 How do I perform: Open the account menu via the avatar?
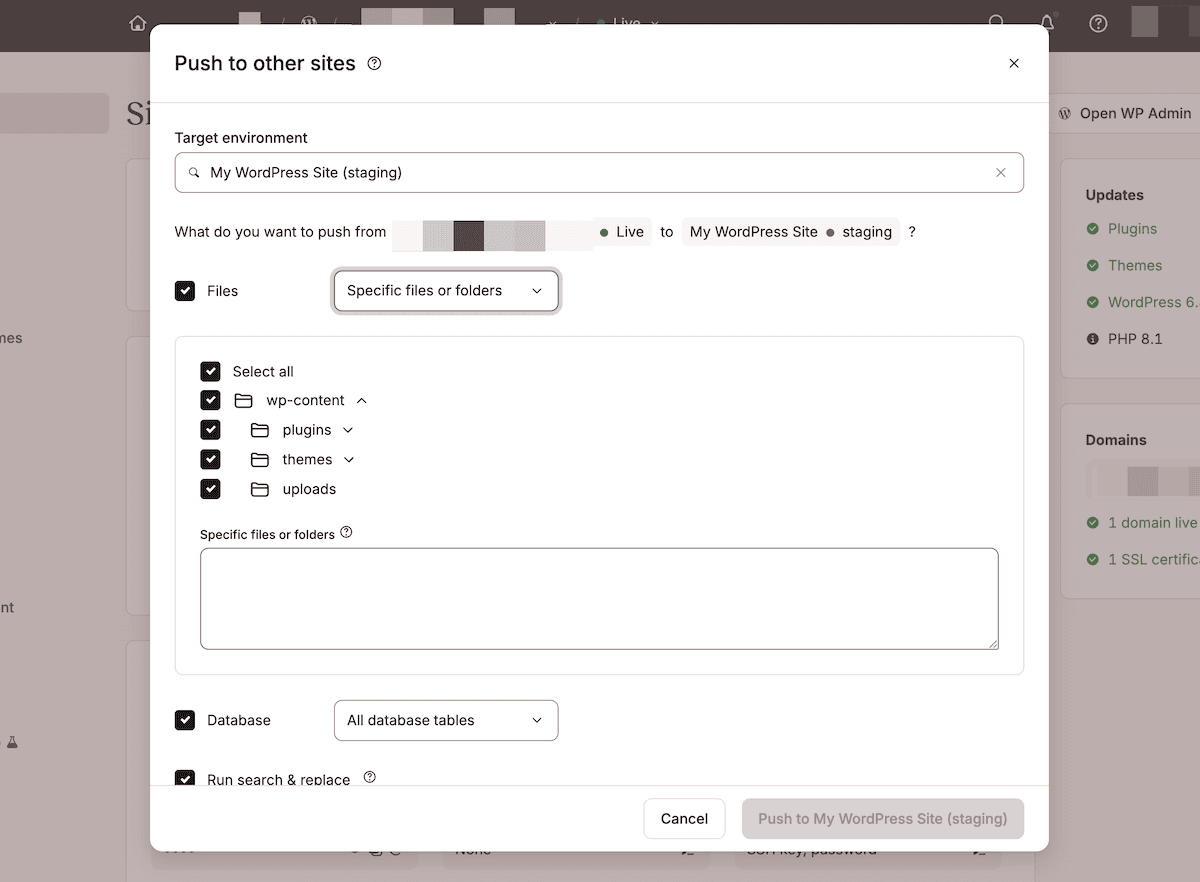1145,23
